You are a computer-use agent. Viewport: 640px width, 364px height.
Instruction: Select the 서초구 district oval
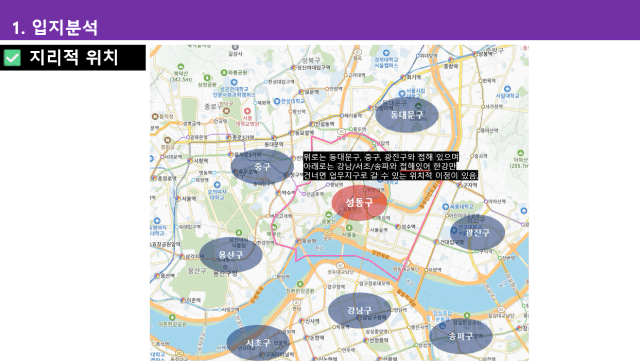click(x=258, y=342)
